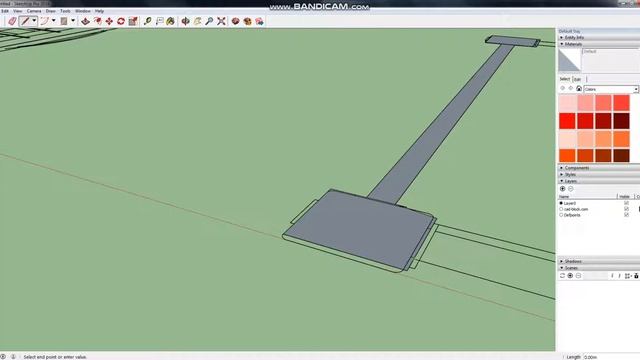
Task: Open the Edit menu
Action: coord(5,11)
